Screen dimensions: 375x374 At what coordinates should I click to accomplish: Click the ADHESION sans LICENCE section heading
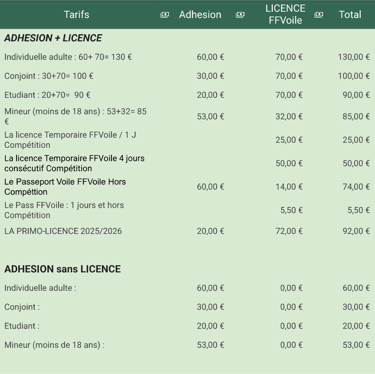[x=62, y=269]
